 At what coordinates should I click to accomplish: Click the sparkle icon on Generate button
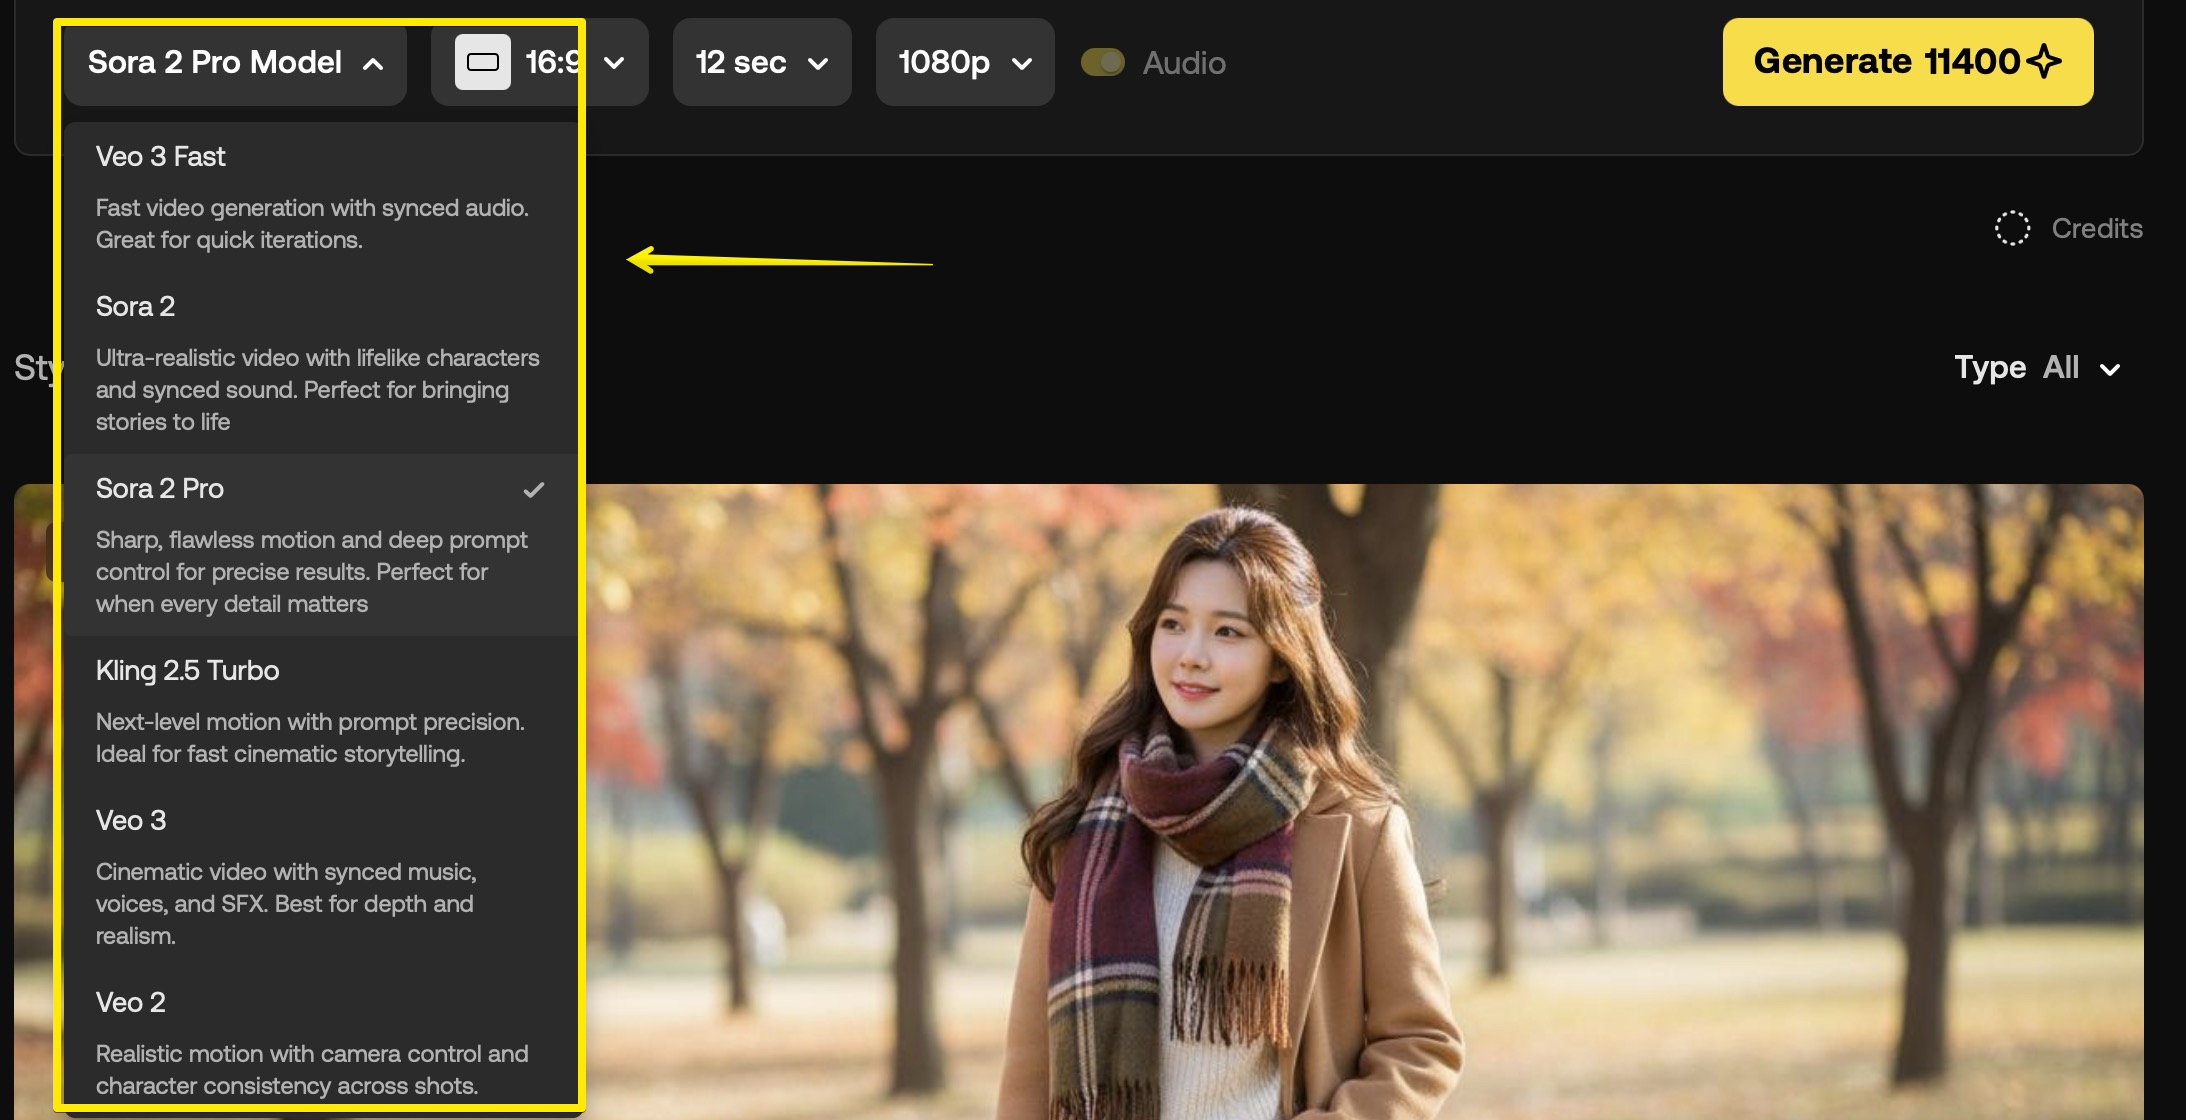2044,61
